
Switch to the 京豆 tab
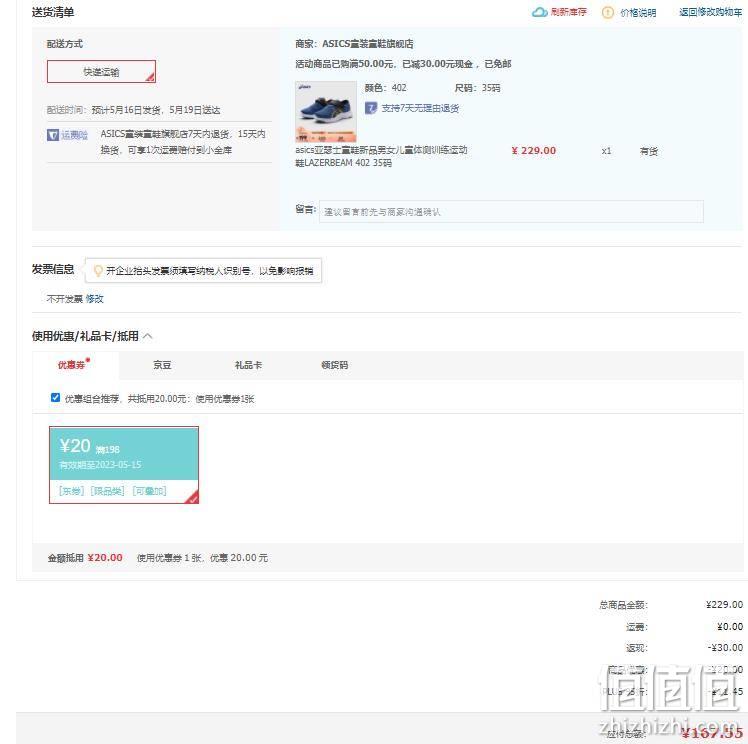pyautogui.click(x=162, y=365)
